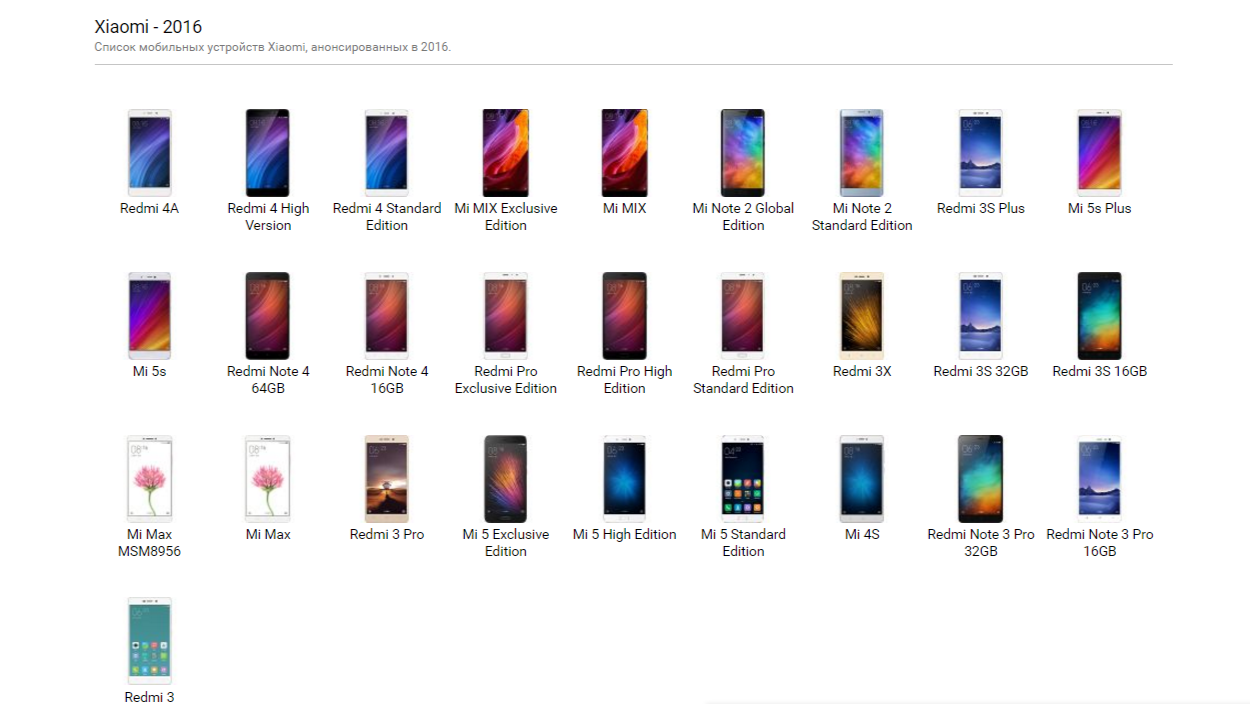Image resolution: width=1250 pixels, height=704 pixels.
Task: Open the Mi Max MSM8956 phone image
Action: point(149,479)
